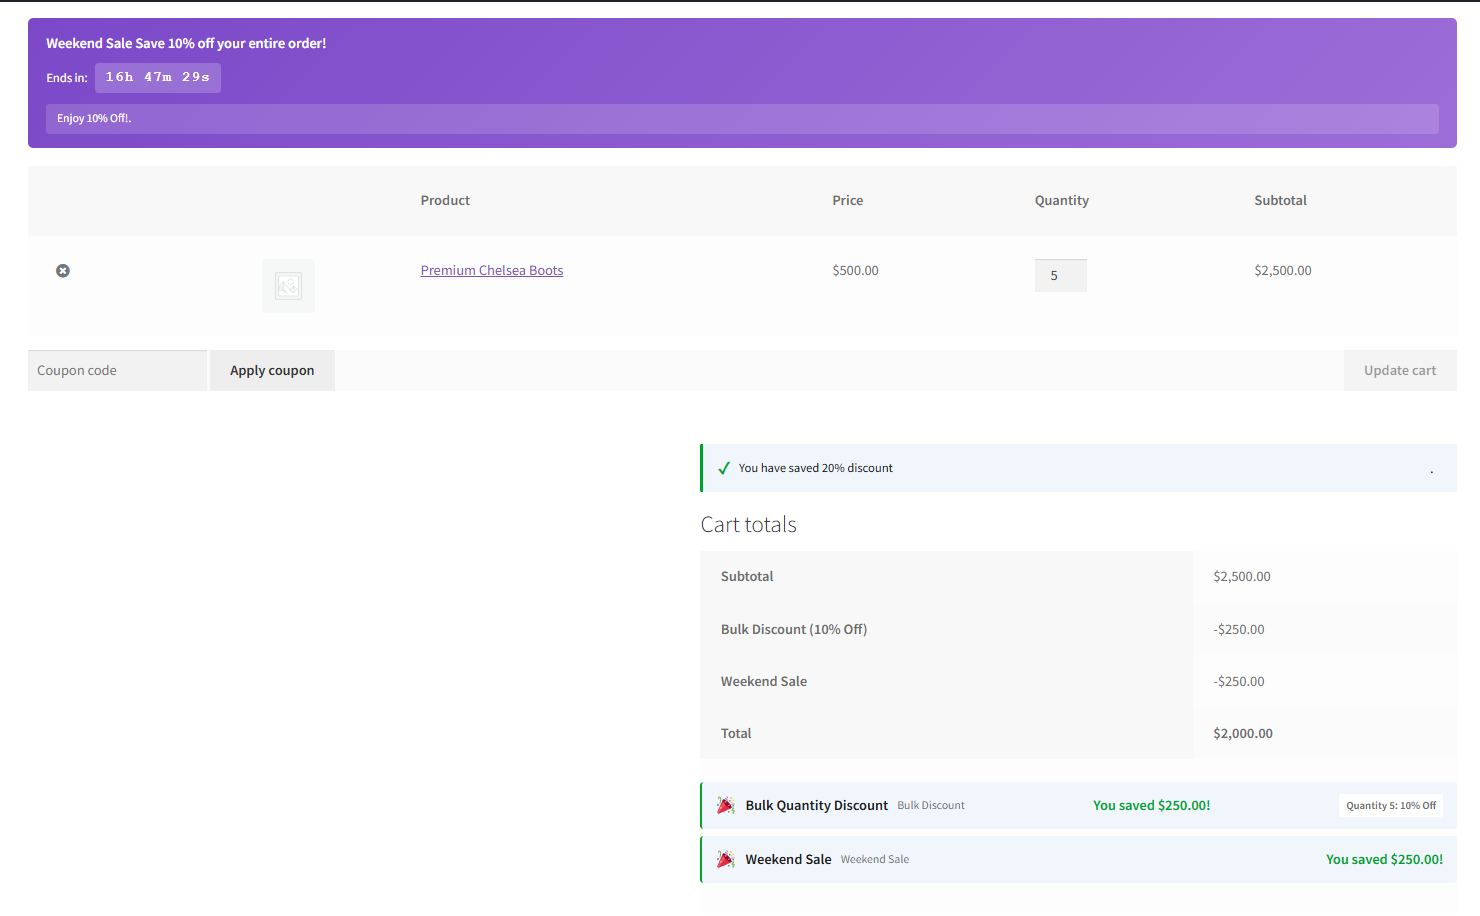Apply the coupon code

click(x=272, y=370)
